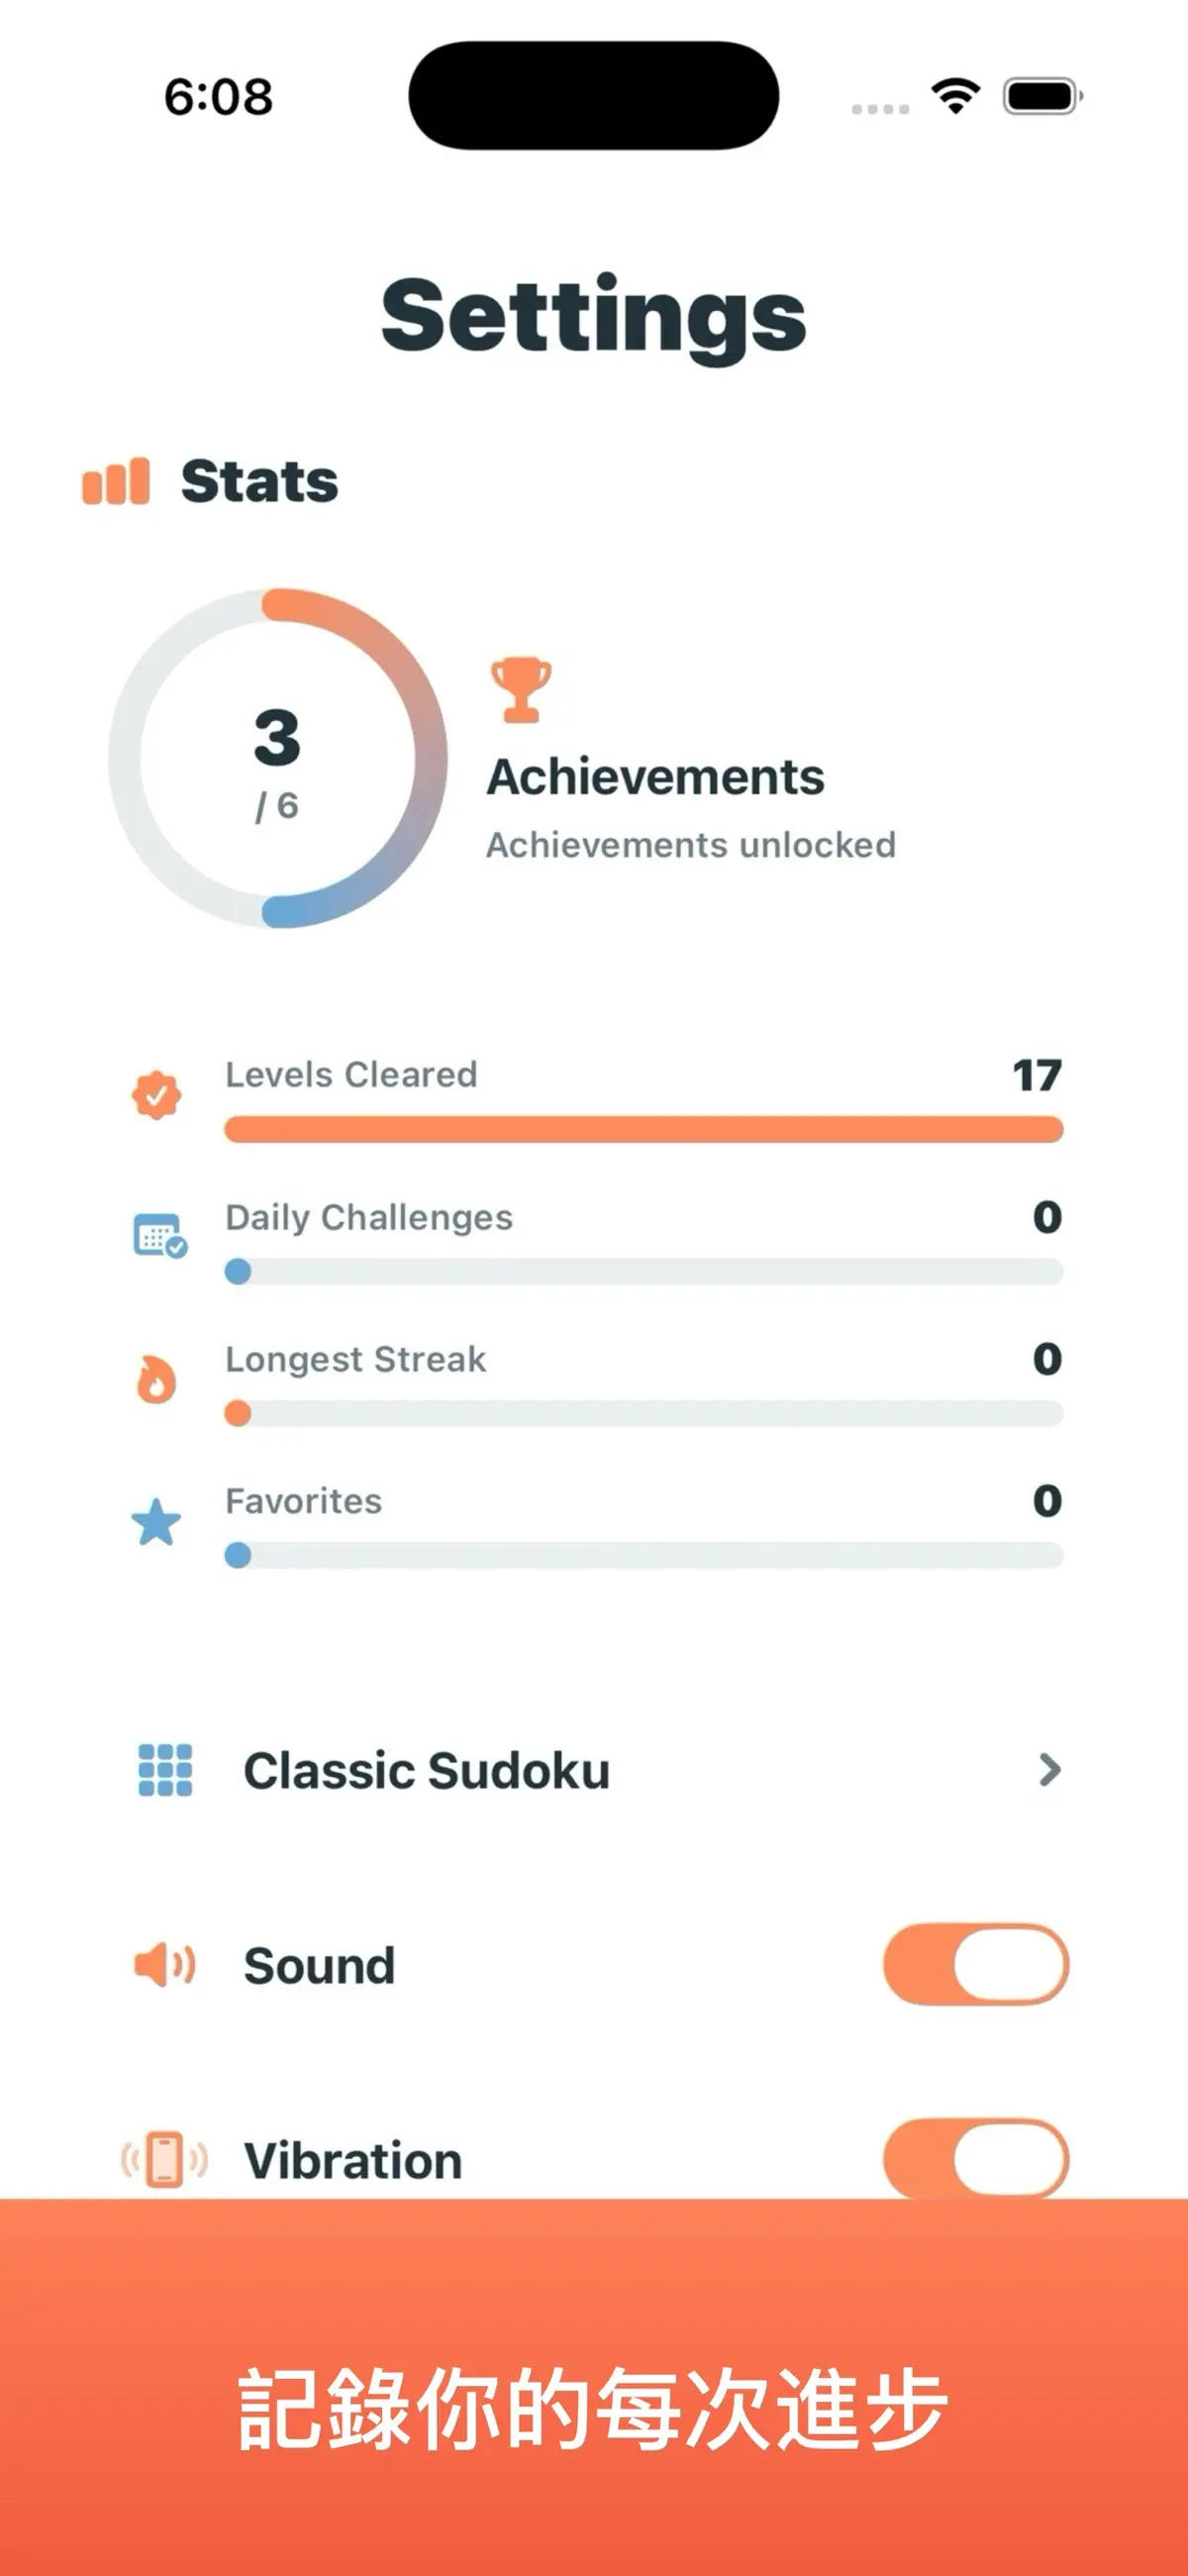Tap the Favorites star icon
The height and width of the screenshot is (2576, 1188).
pos(156,1522)
